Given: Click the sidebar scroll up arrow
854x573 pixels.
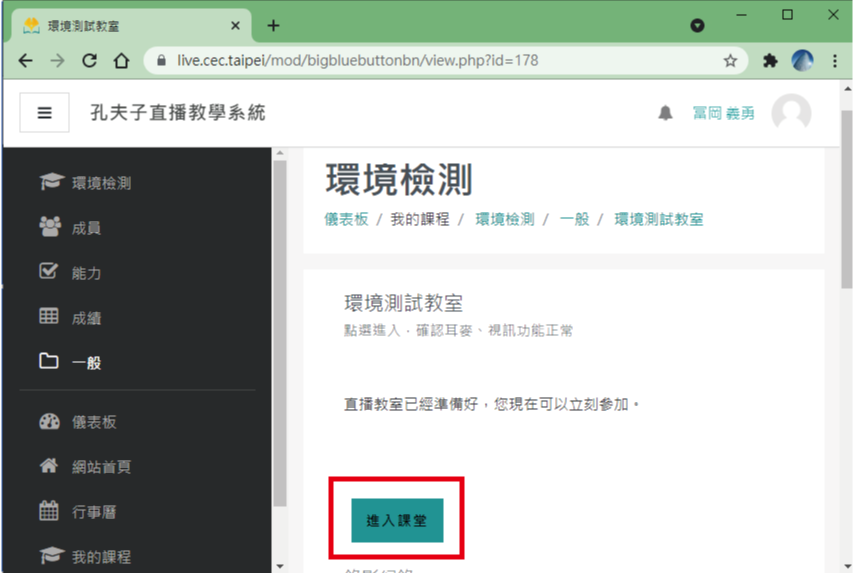Looking at the screenshot, I should tap(280, 154).
